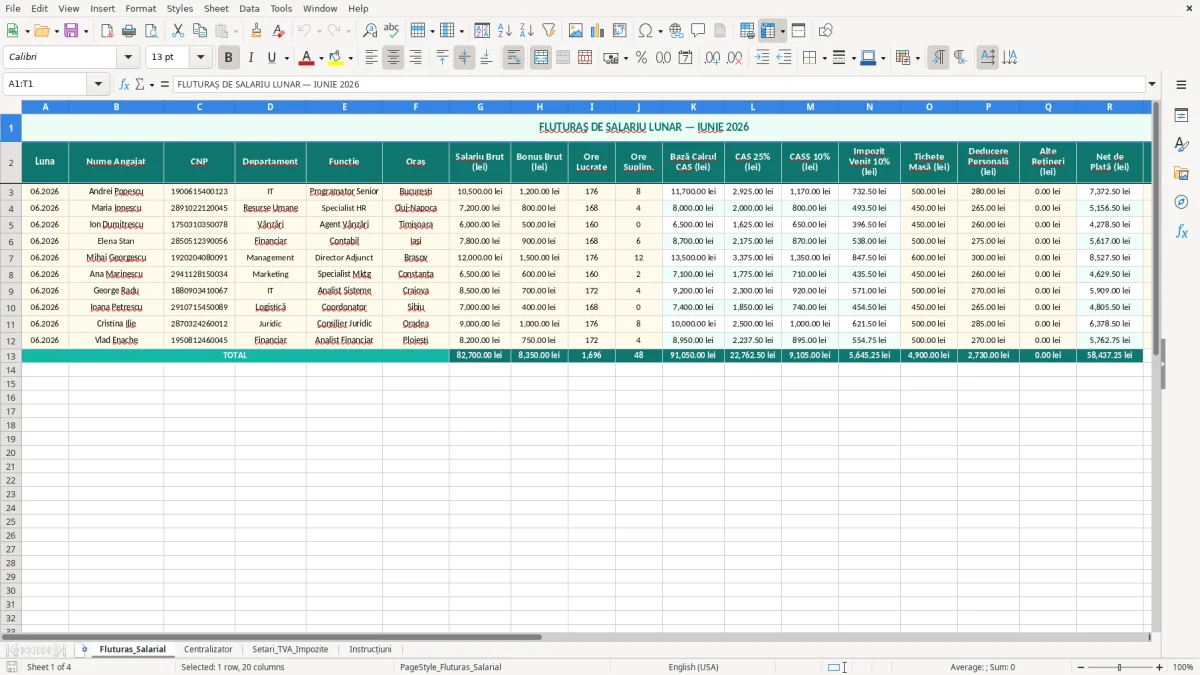Open Font Color dropdown arrow
The width and height of the screenshot is (1200, 675).
pos(321,58)
